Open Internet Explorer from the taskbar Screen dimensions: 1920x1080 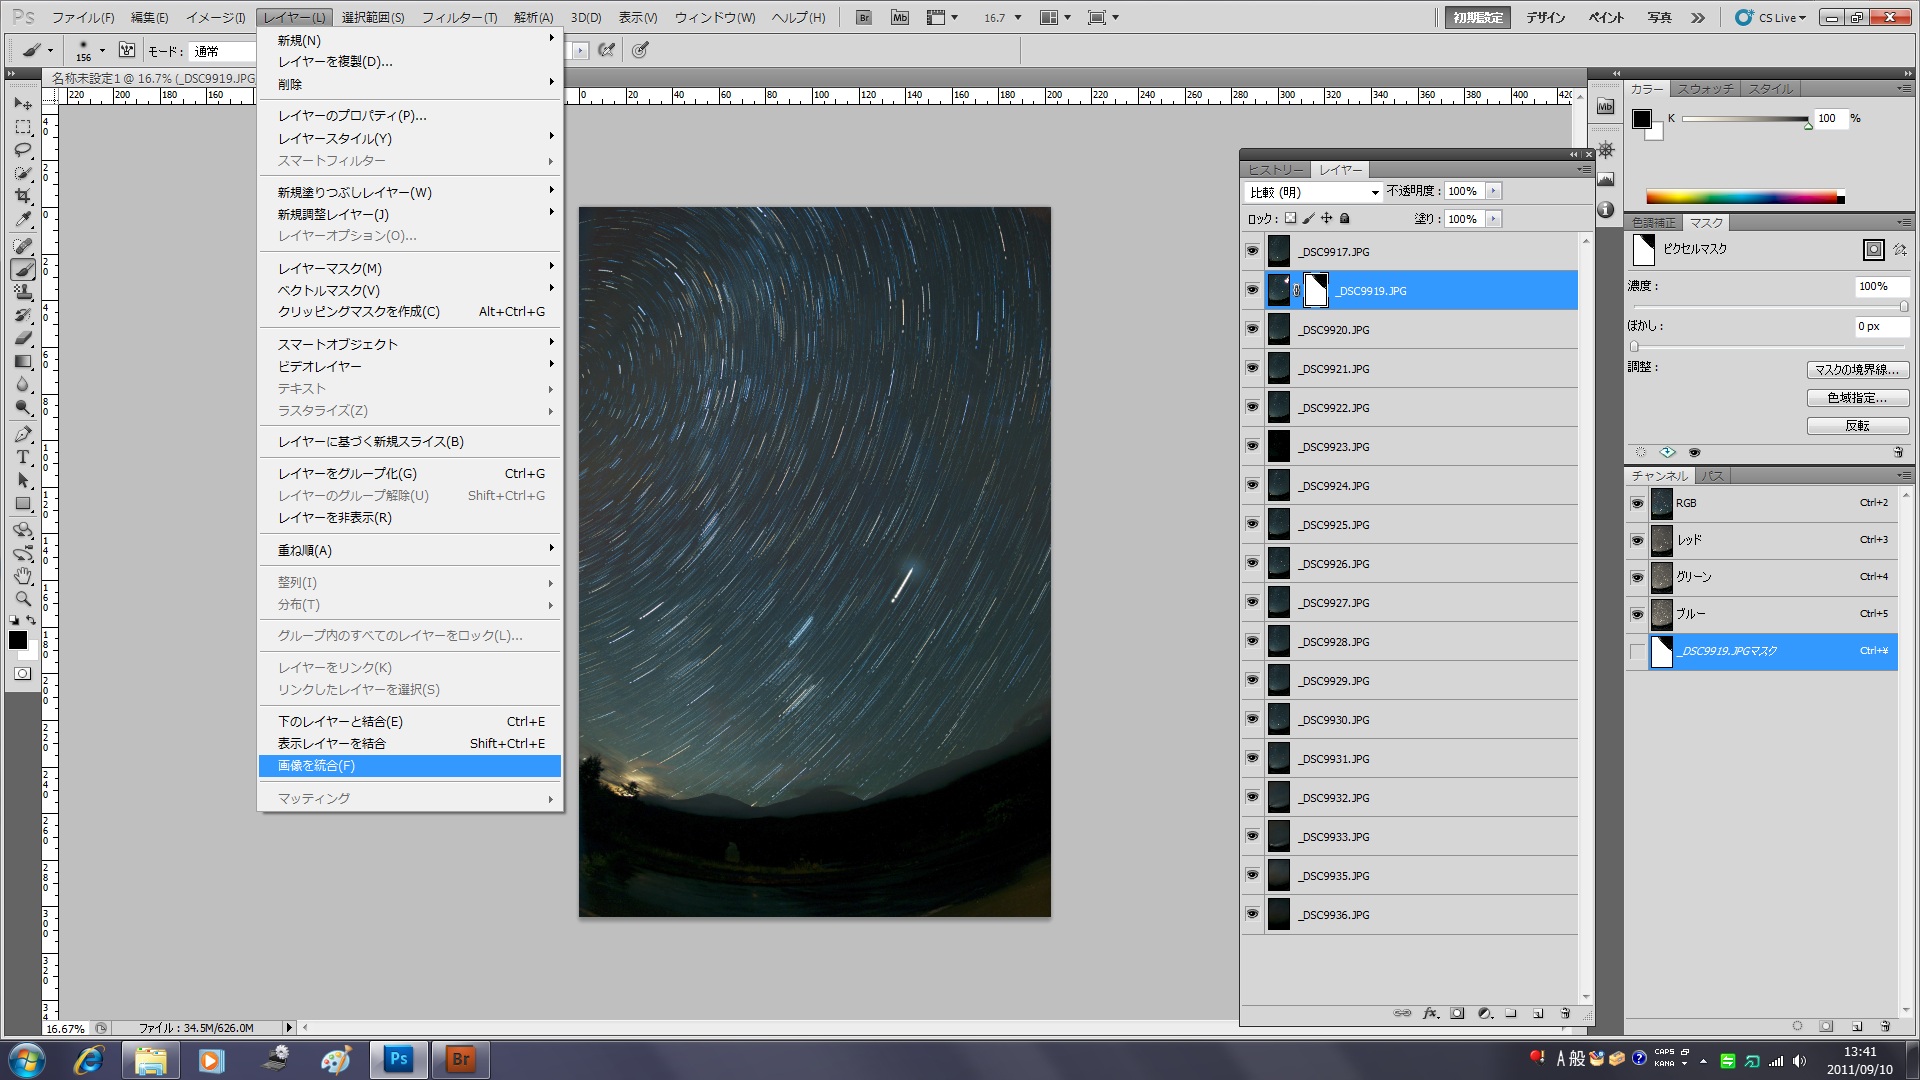coord(89,1059)
